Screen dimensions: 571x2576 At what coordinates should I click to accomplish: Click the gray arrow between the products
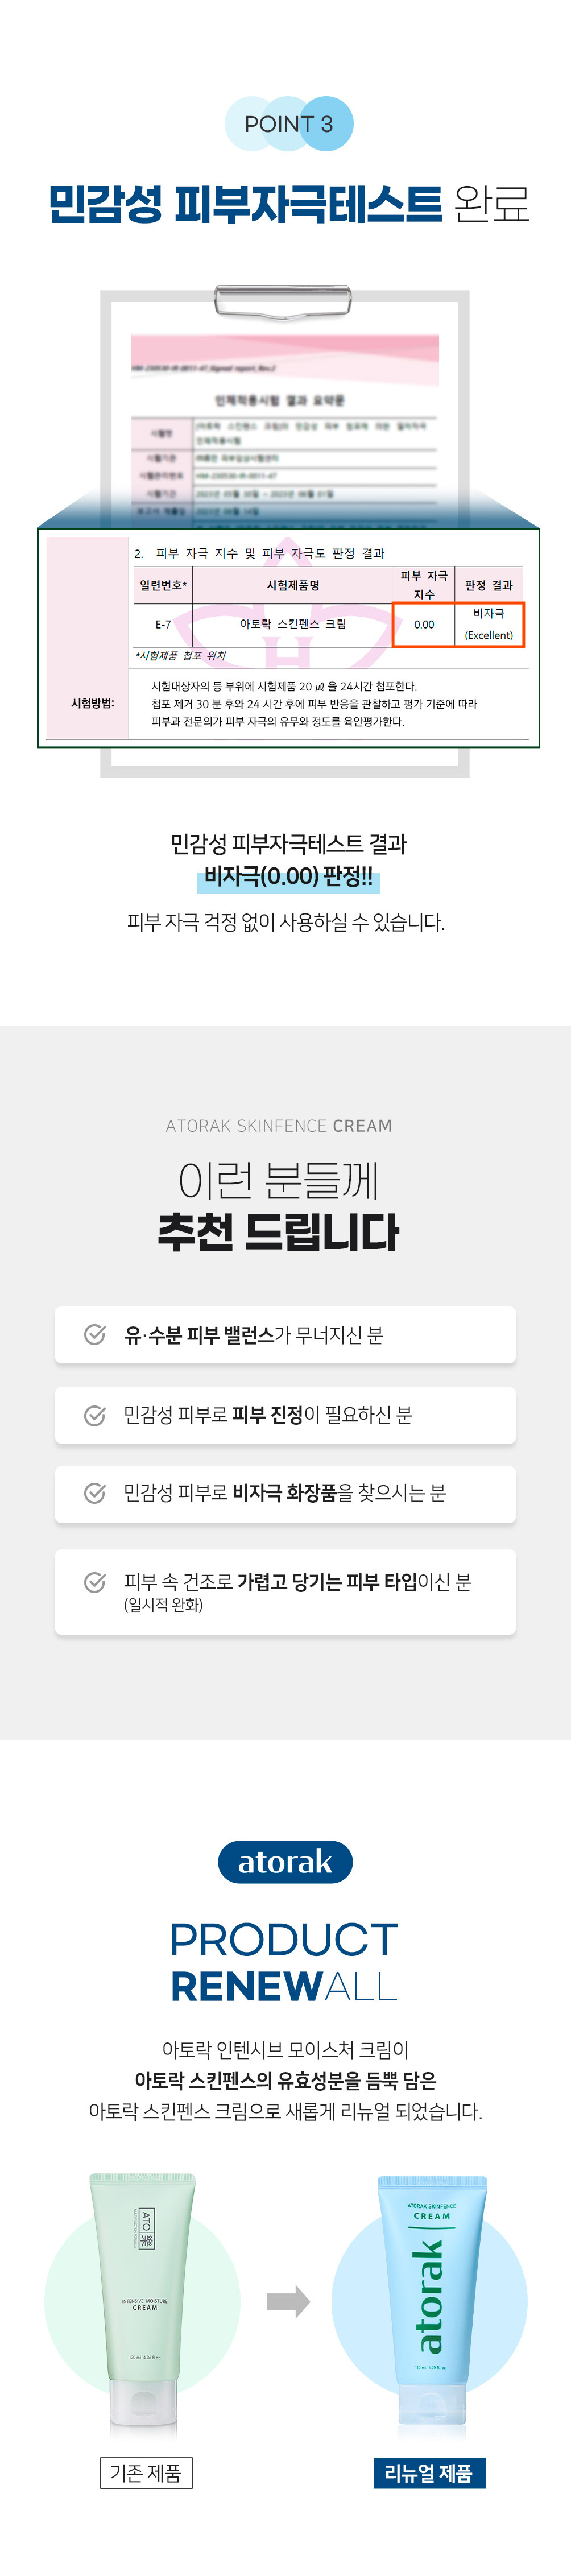tap(288, 2302)
